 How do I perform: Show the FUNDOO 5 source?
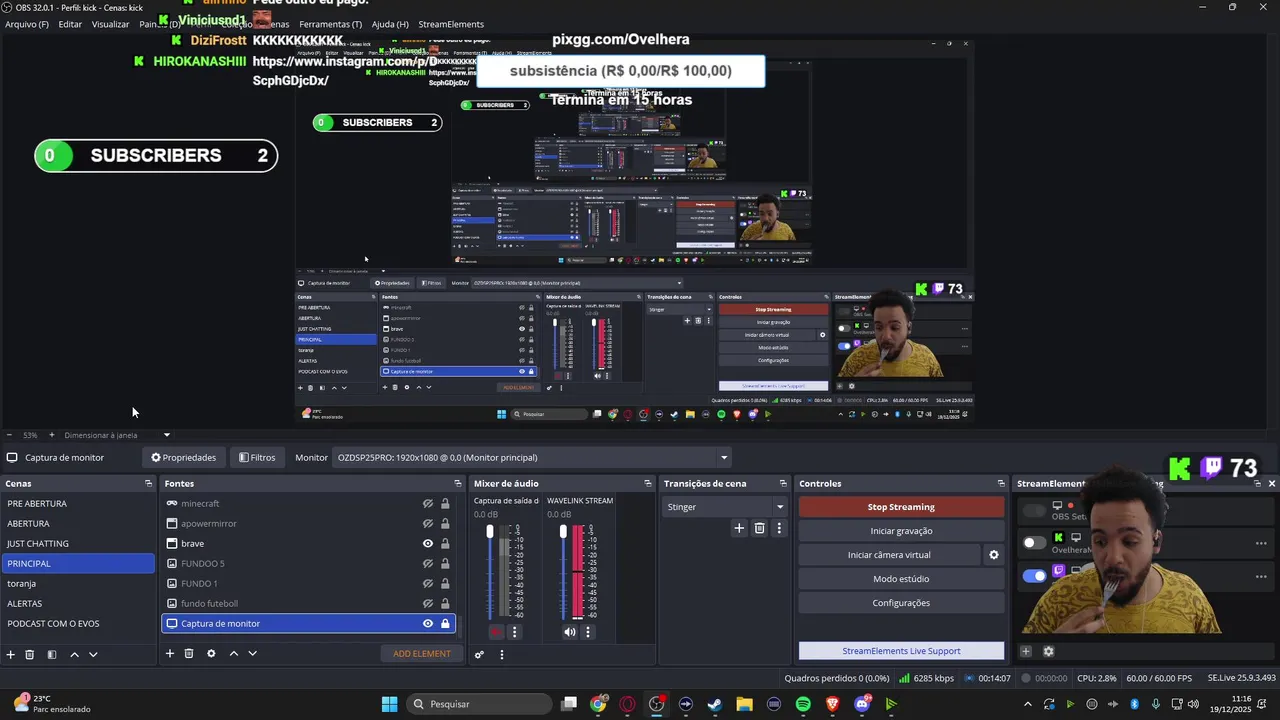click(x=427, y=564)
